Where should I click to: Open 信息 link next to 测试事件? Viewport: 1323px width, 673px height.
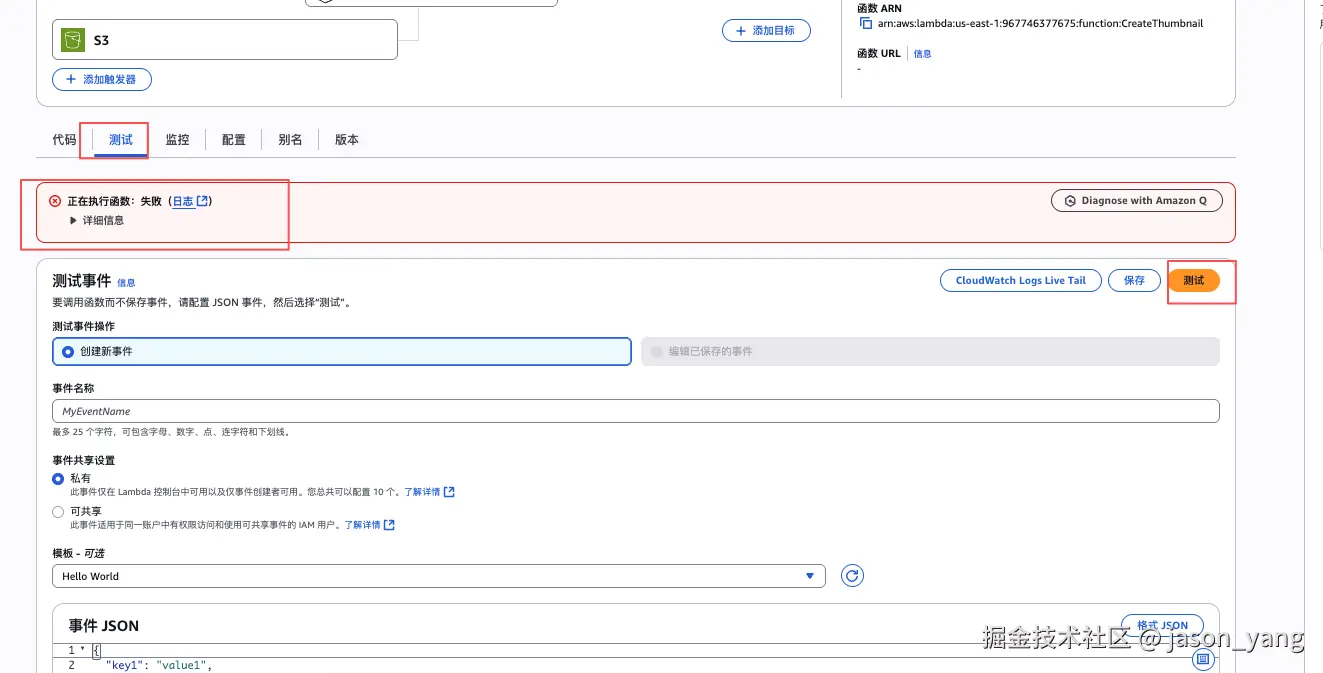pyautogui.click(x=126, y=283)
